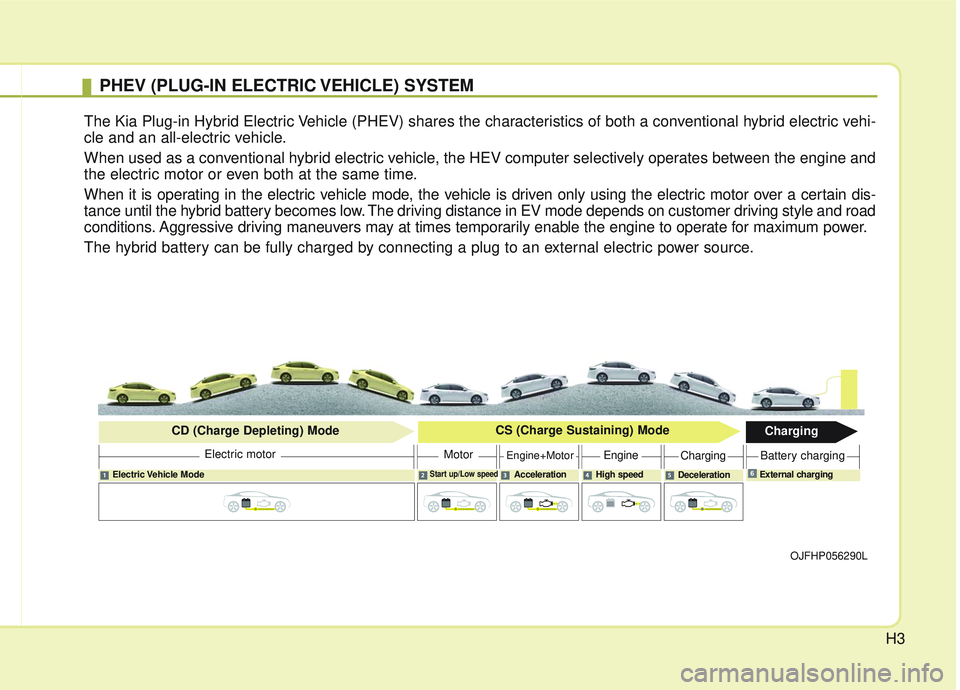Click the Engine+Motor label

coord(539,456)
